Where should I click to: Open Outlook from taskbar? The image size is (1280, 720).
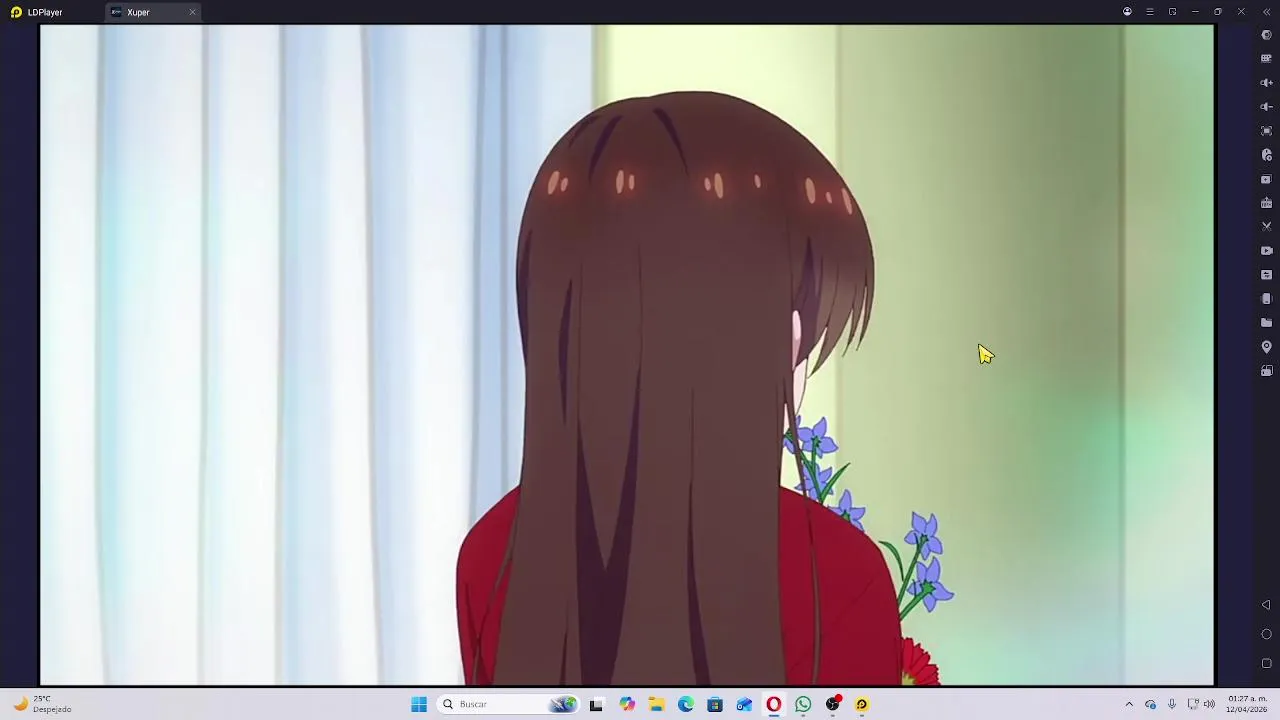pos(744,704)
